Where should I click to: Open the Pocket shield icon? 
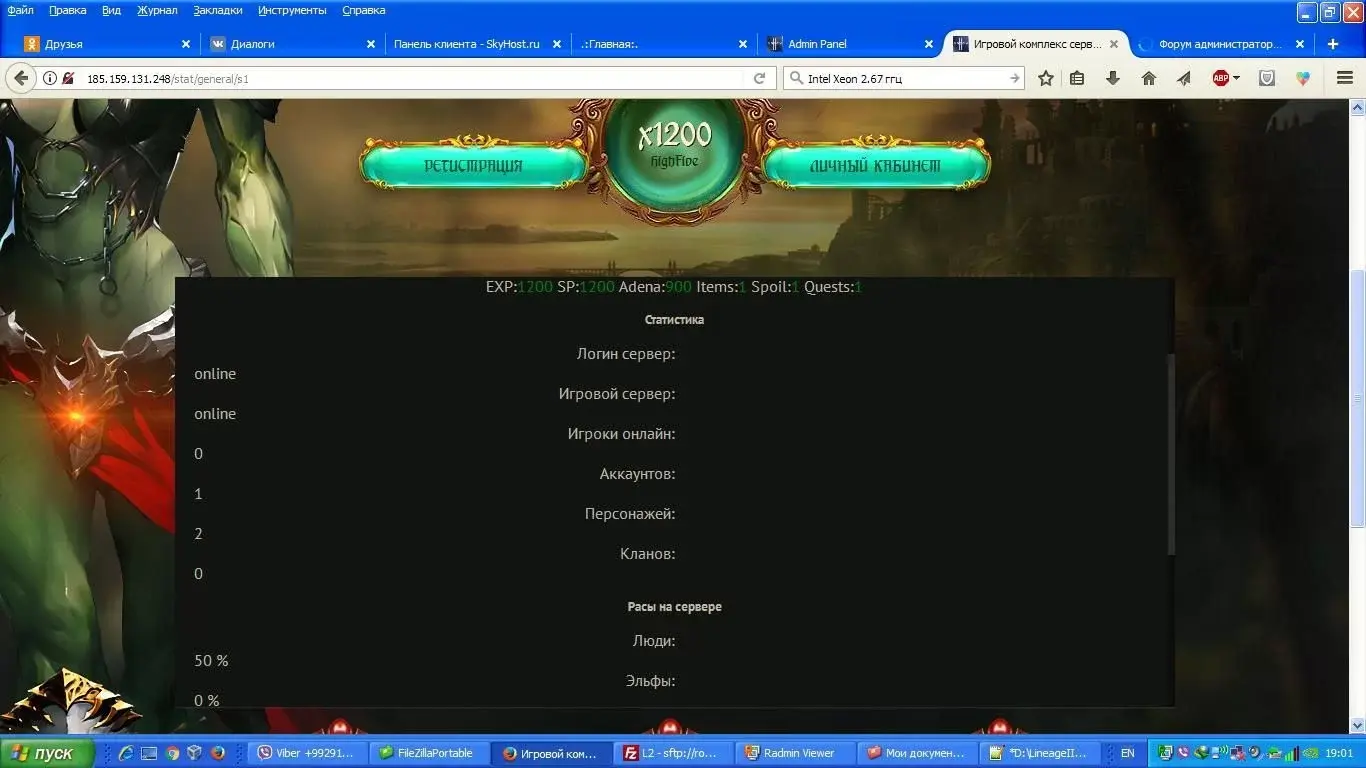(1267, 78)
